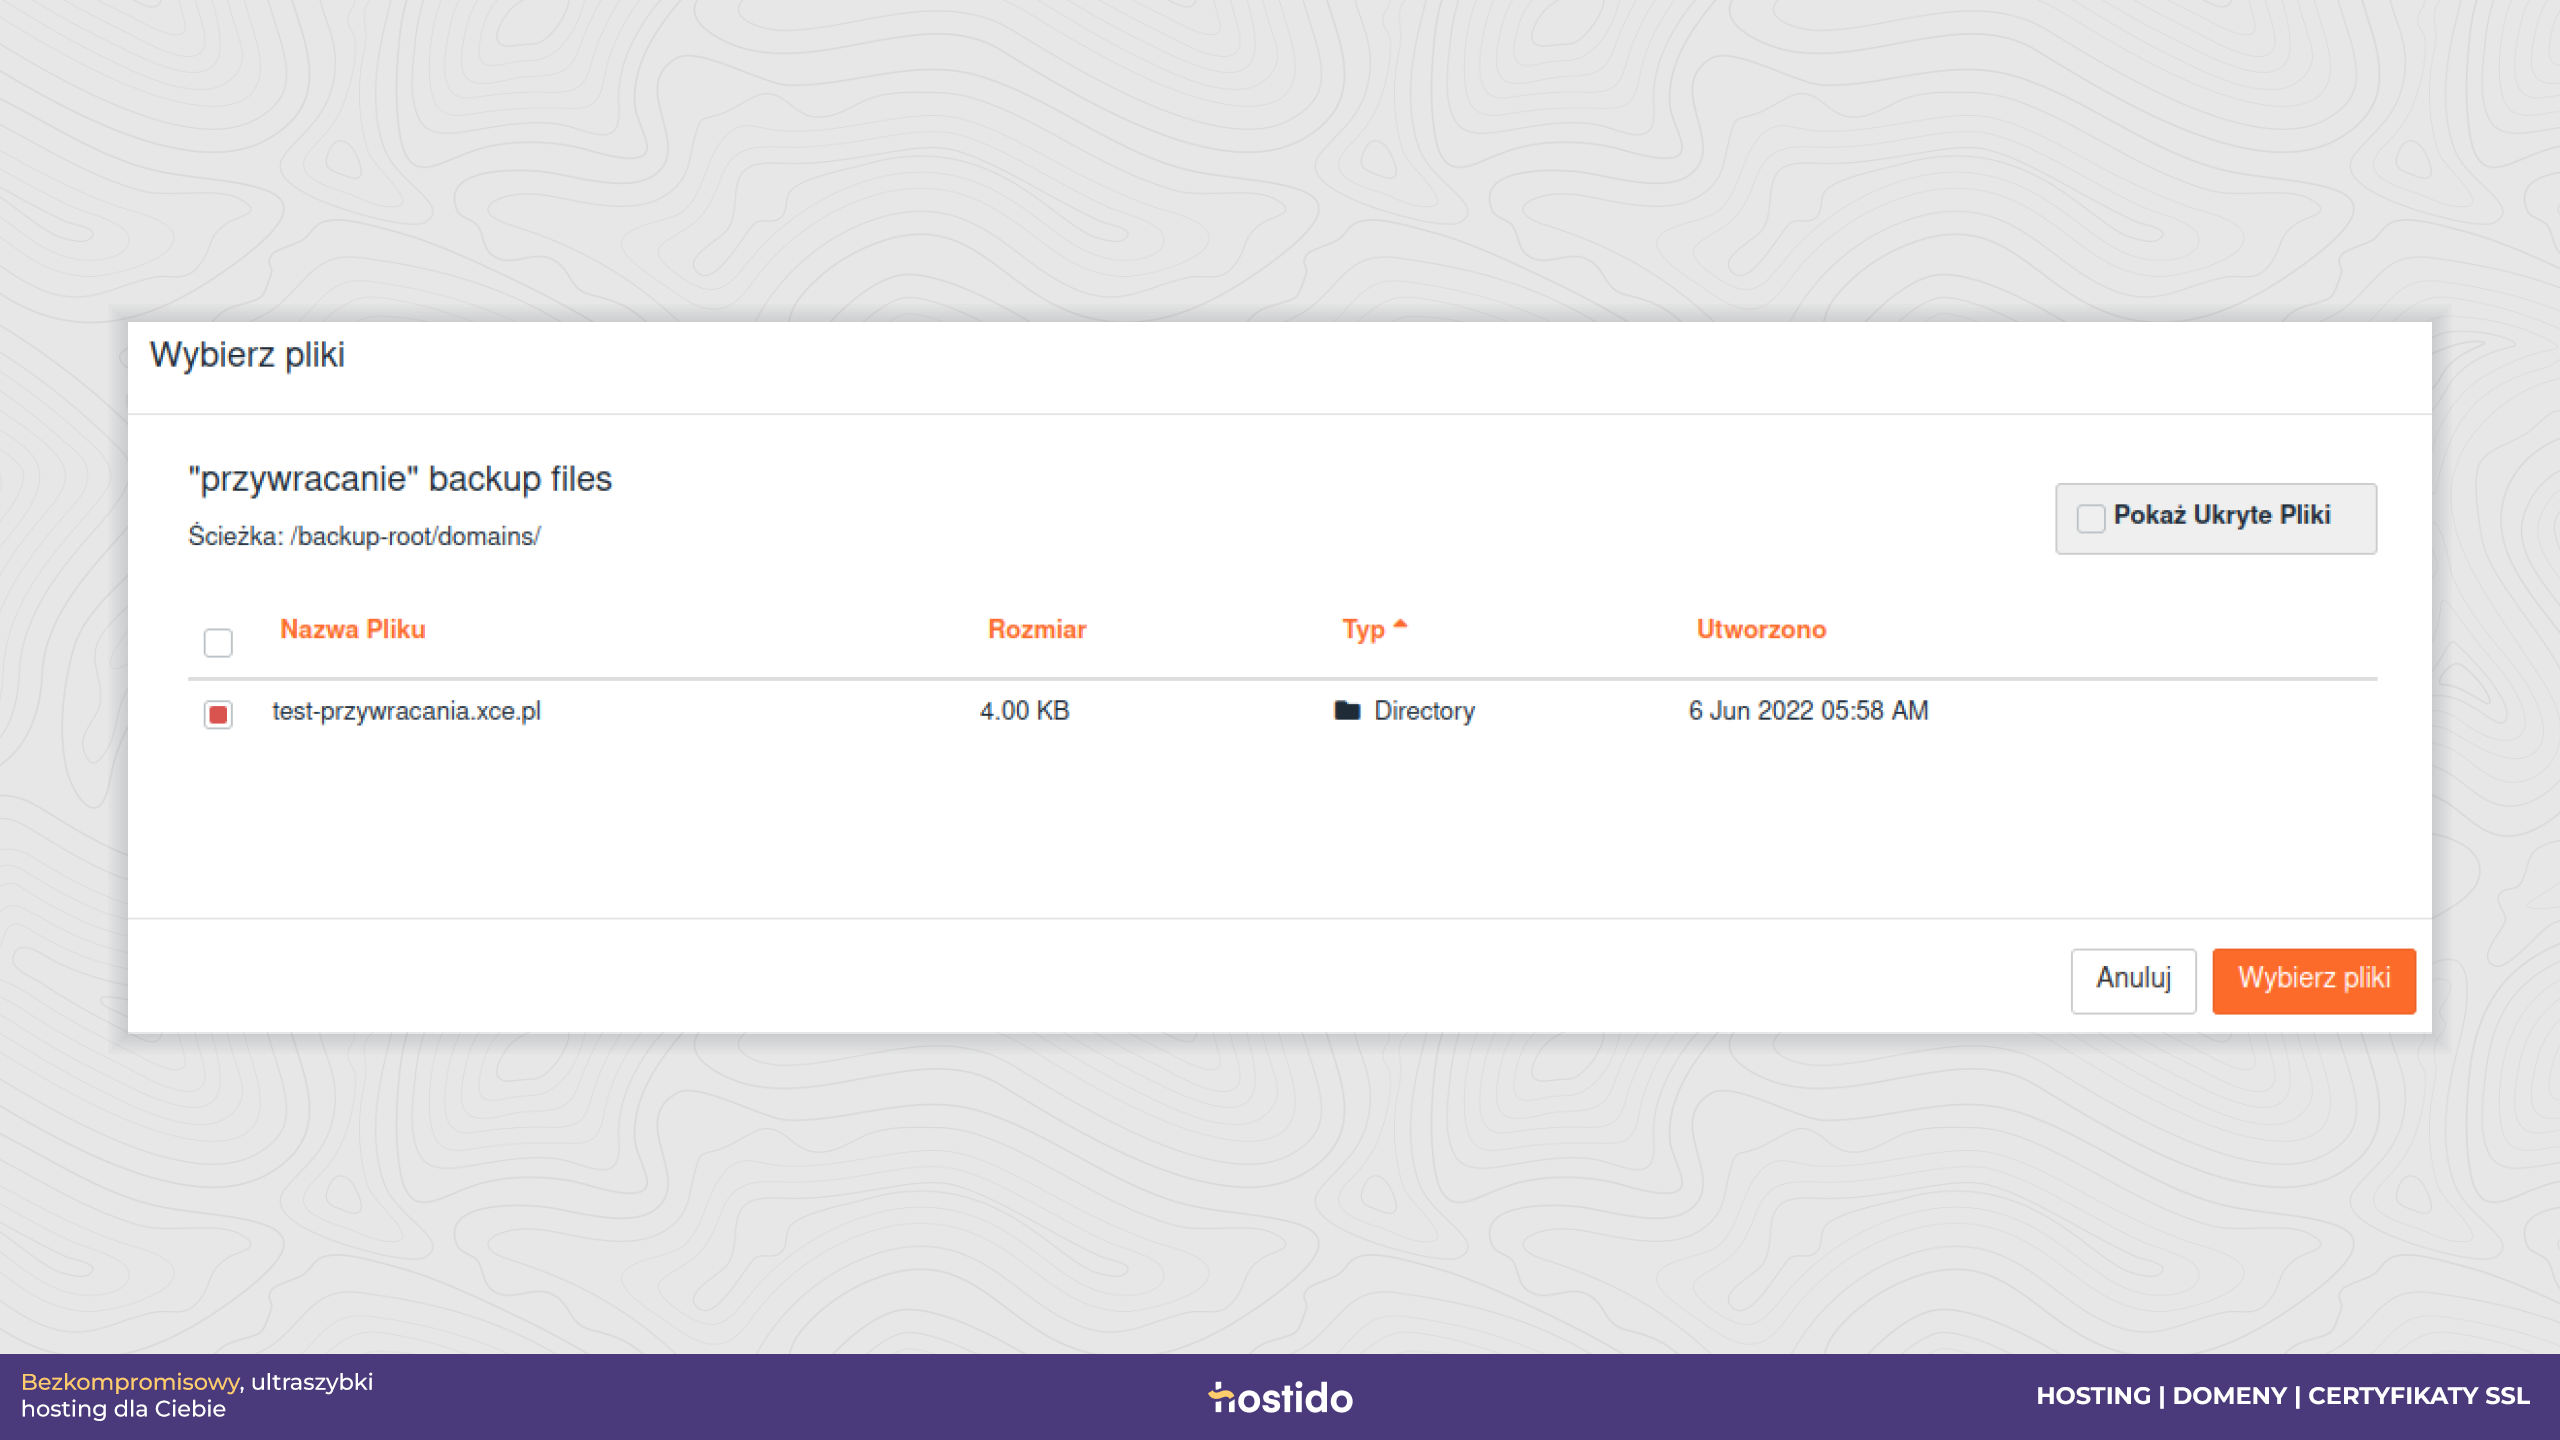Uncheck the test-przywracania.xce.pl checkbox
Image resolution: width=2560 pixels, height=1440 pixels.
tap(218, 714)
